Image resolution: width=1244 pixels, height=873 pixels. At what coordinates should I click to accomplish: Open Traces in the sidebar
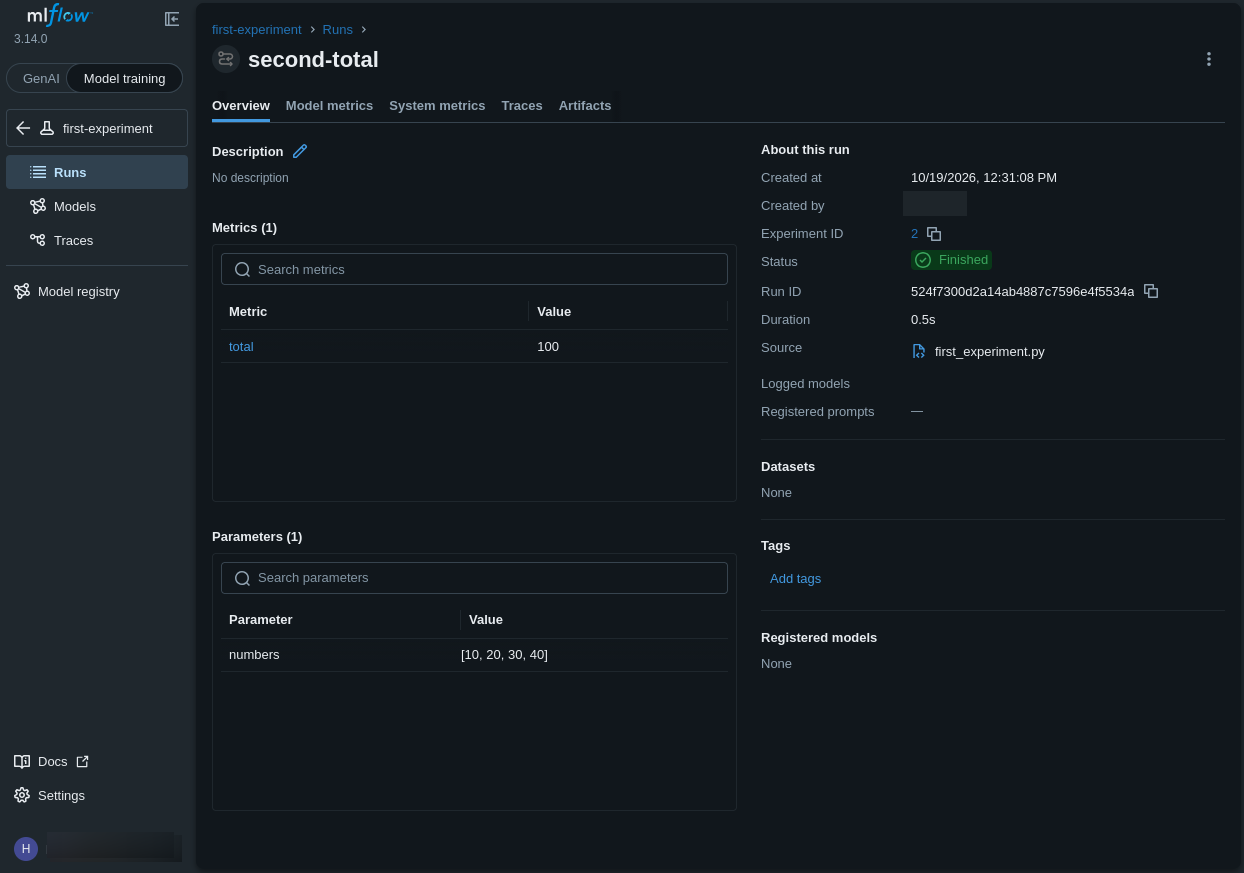tap(97, 240)
